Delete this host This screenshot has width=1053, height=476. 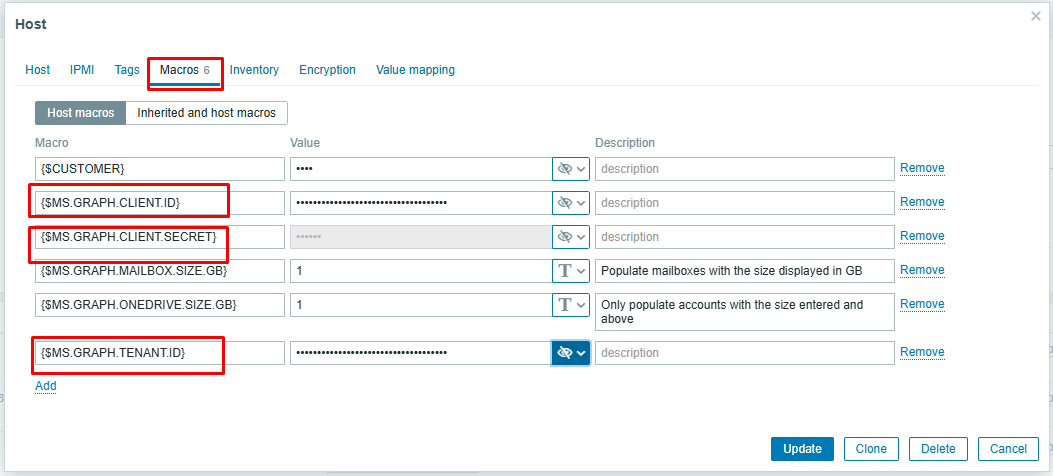(938, 449)
